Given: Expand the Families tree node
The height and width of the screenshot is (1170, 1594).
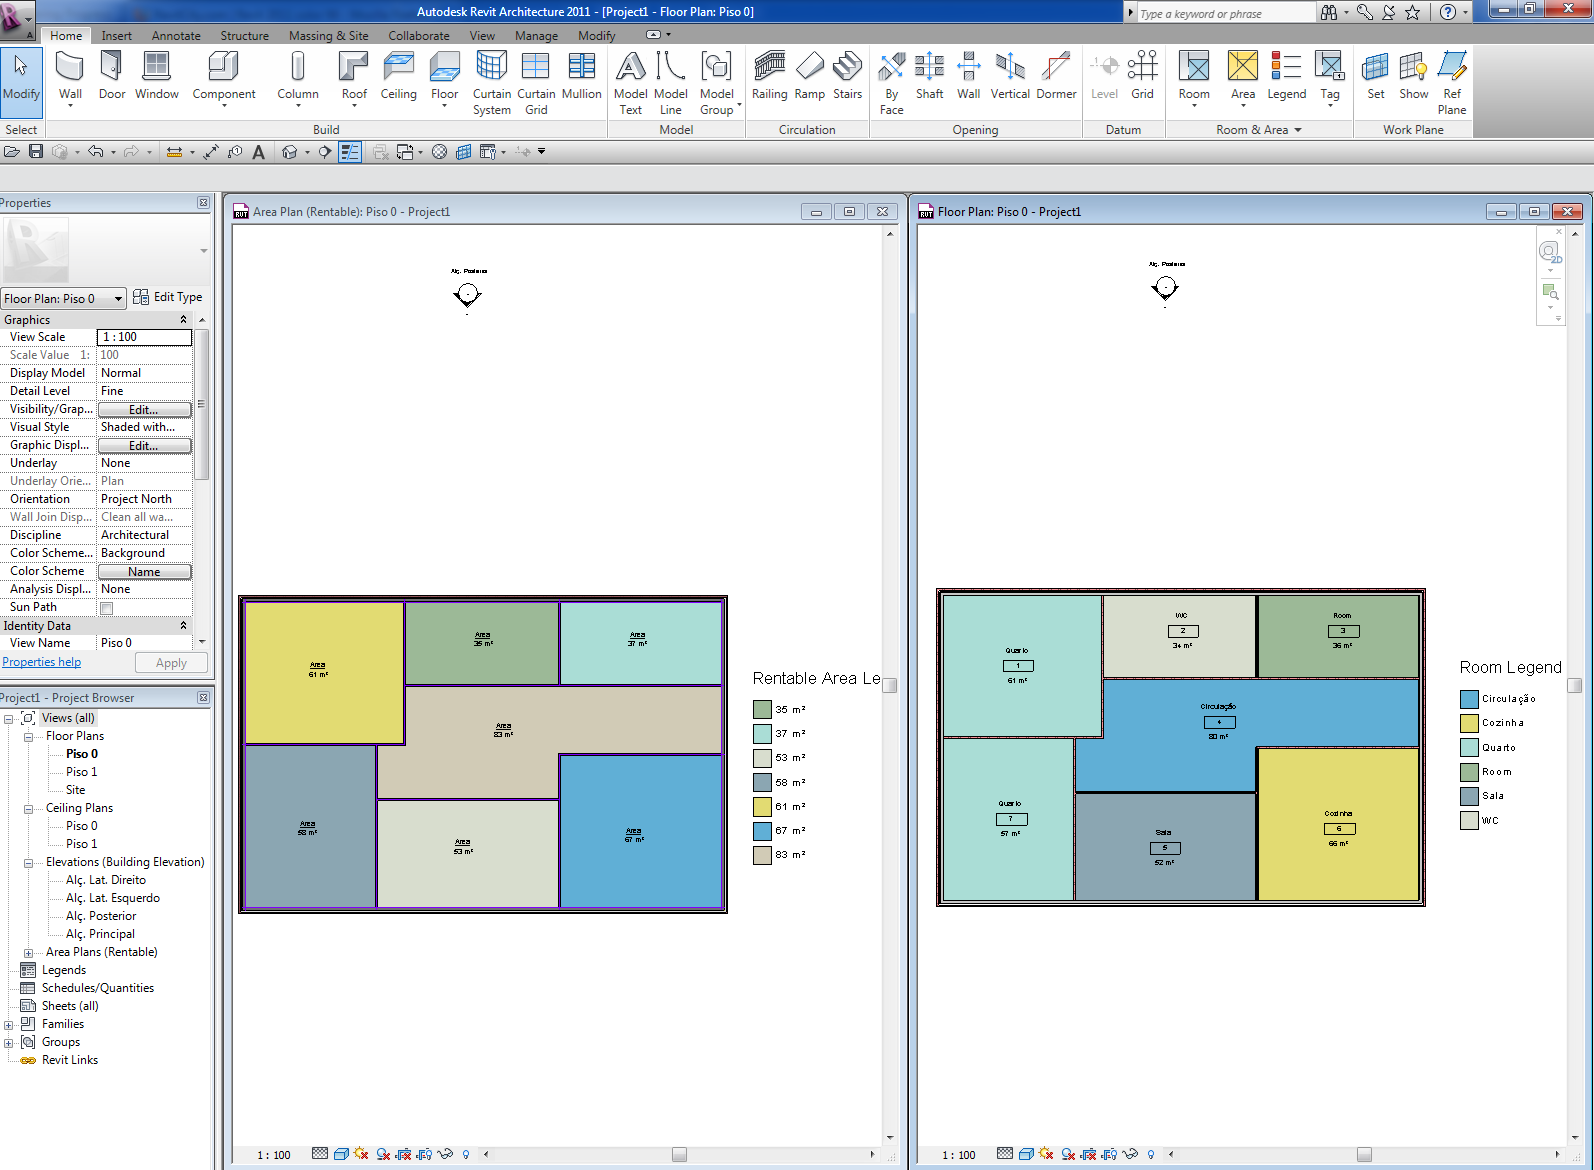Looking at the screenshot, I should tap(9, 1024).
